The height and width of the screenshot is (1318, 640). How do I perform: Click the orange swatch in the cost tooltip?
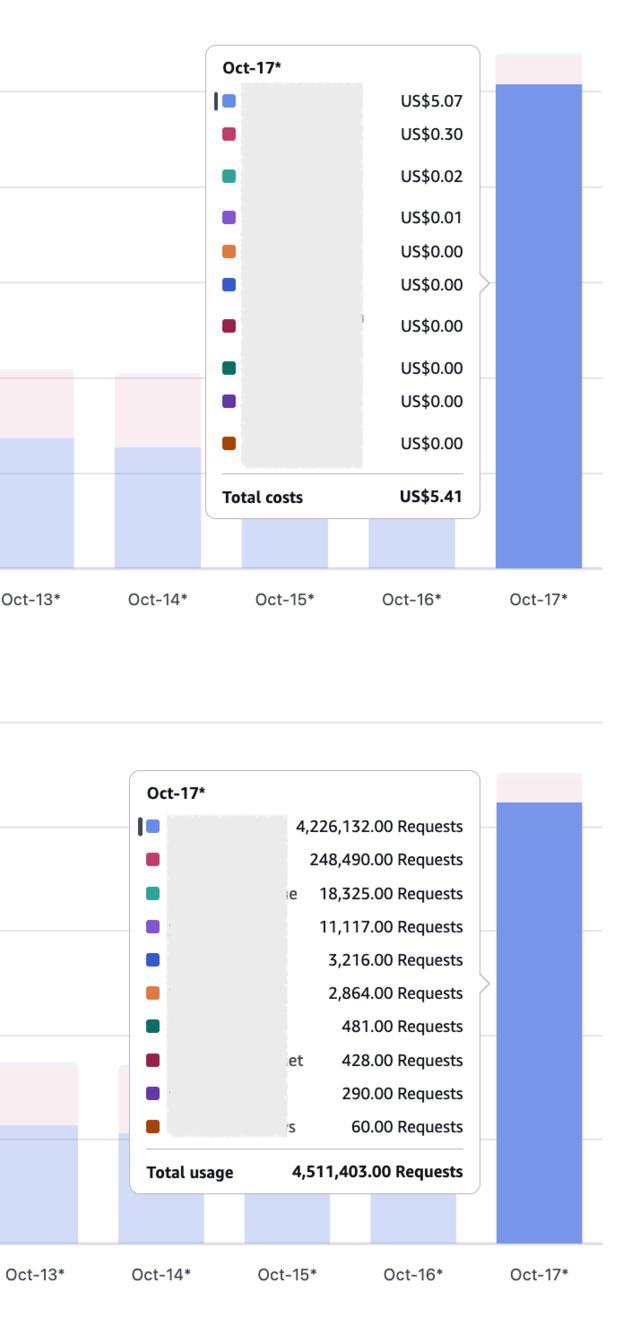tap(229, 251)
